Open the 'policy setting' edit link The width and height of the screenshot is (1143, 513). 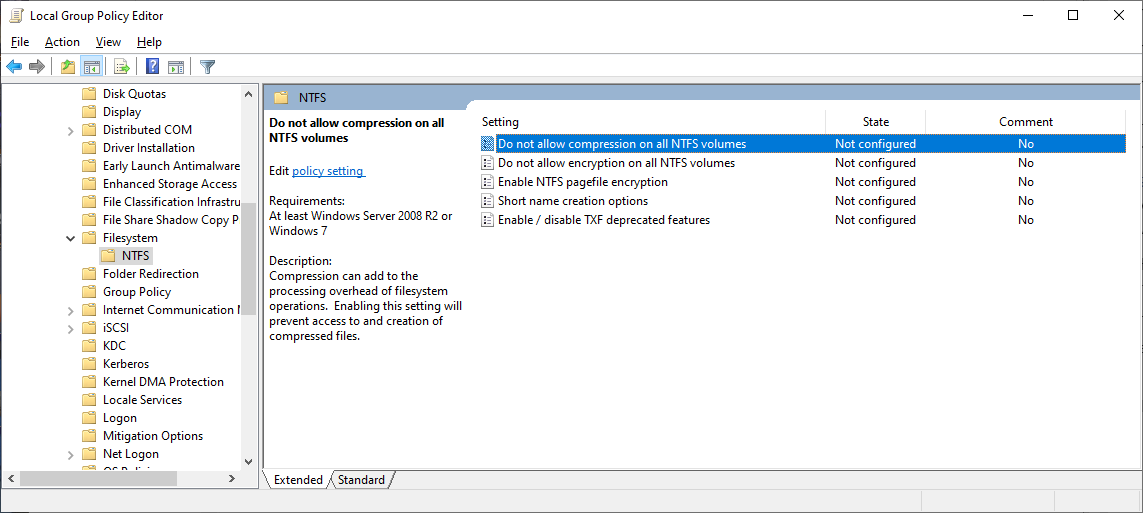point(328,171)
